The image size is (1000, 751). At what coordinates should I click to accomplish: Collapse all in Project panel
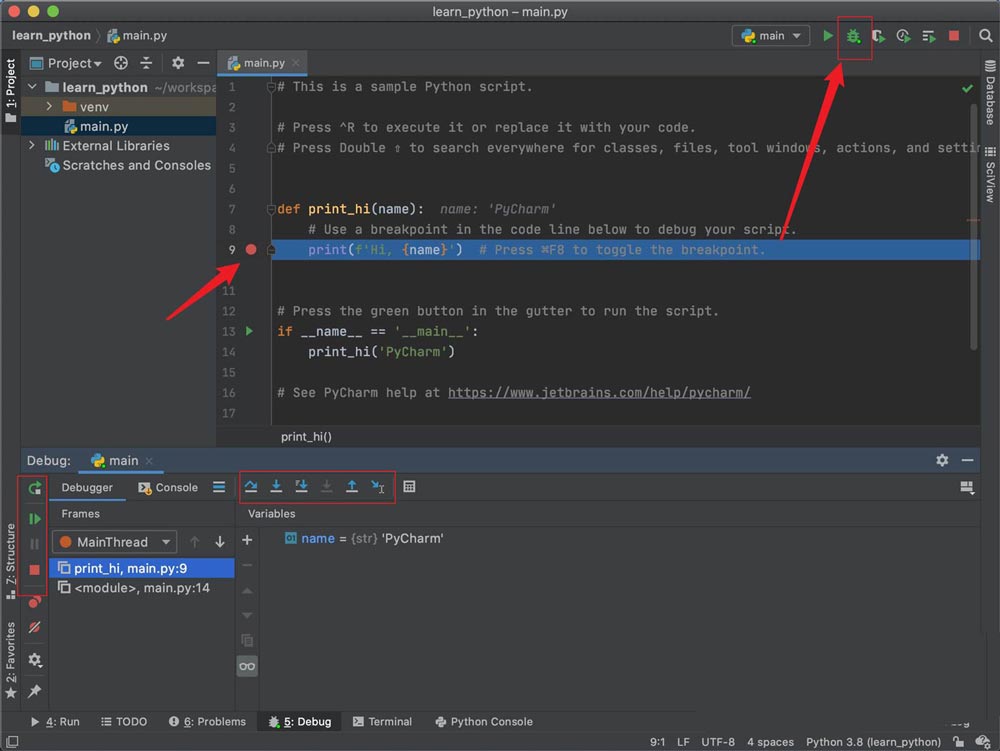point(146,62)
